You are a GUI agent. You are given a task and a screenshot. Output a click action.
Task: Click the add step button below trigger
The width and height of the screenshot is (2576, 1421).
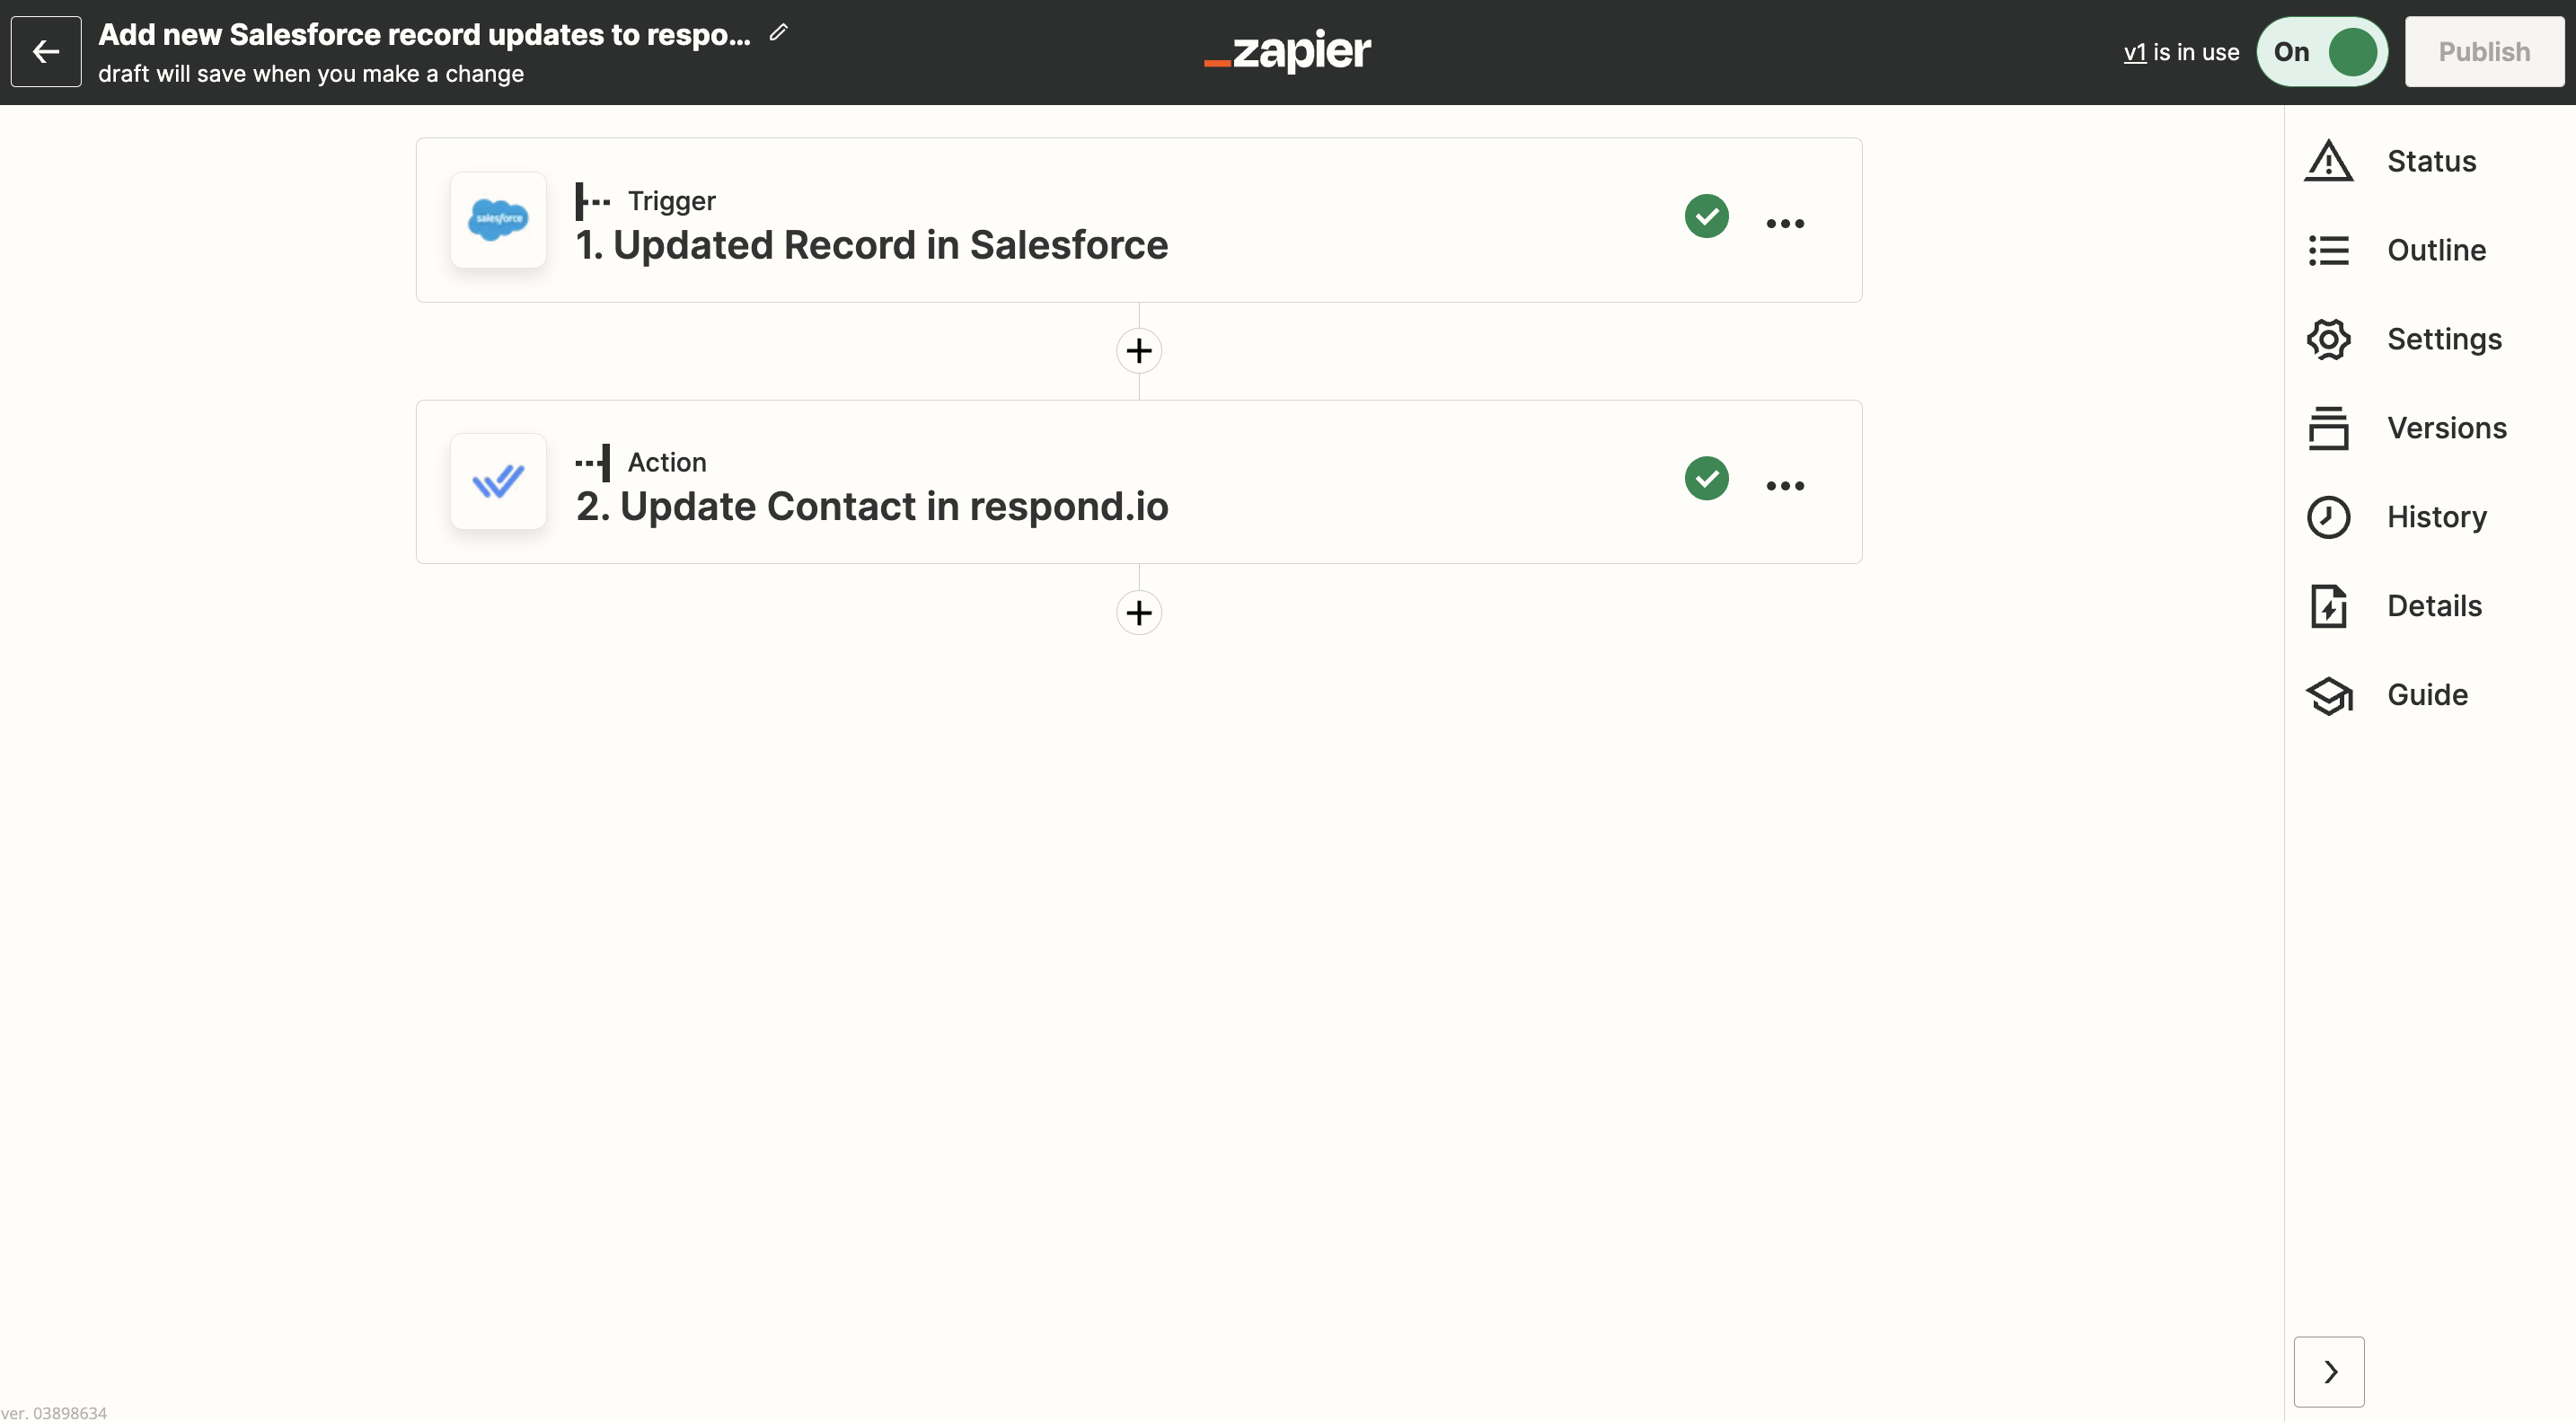click(1137, 350)
